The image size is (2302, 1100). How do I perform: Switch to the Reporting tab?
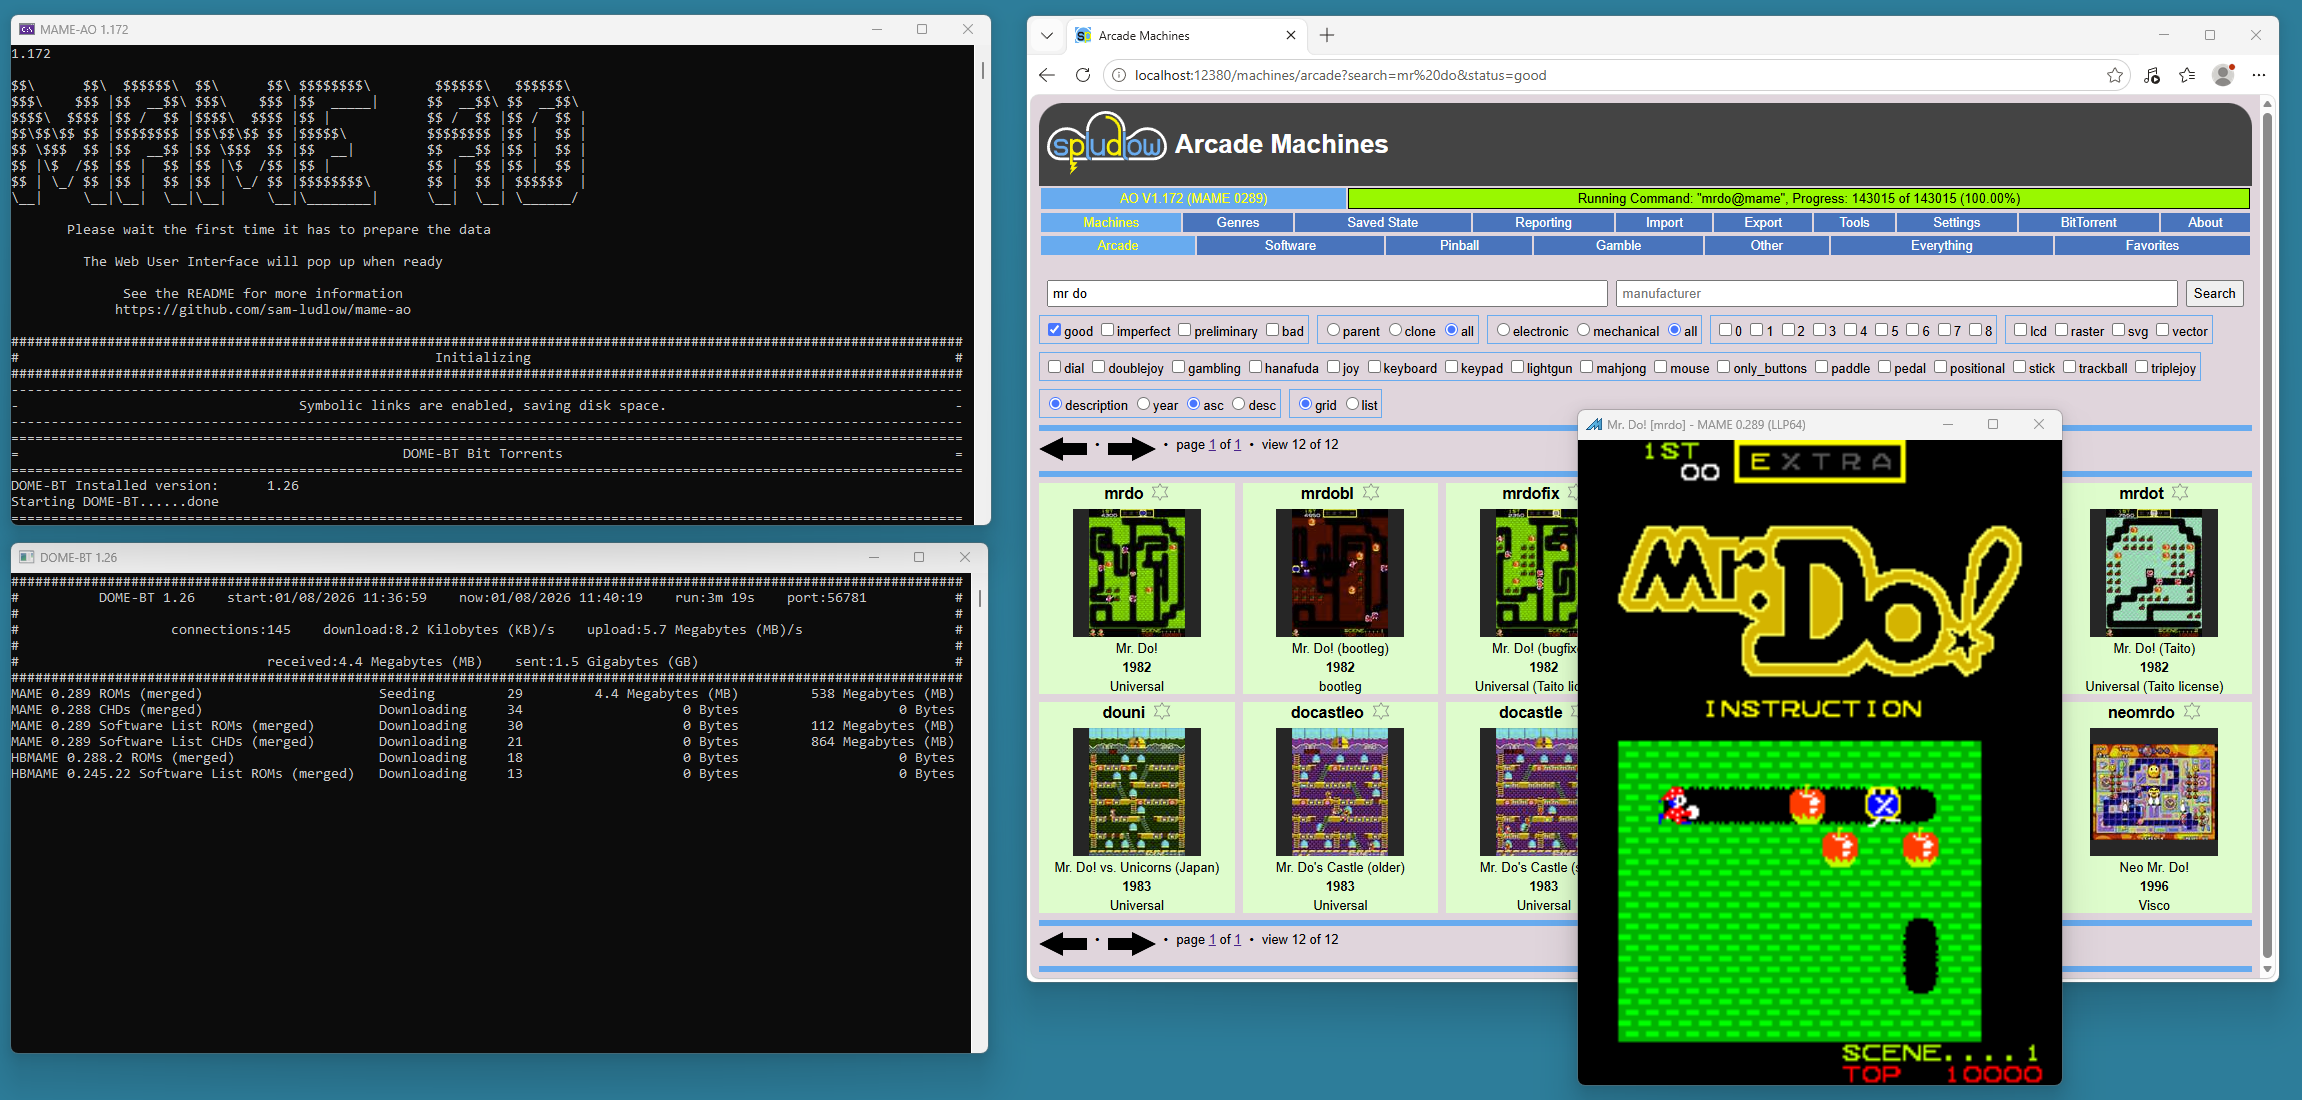pyautogui.click(x=1543, y=223)
